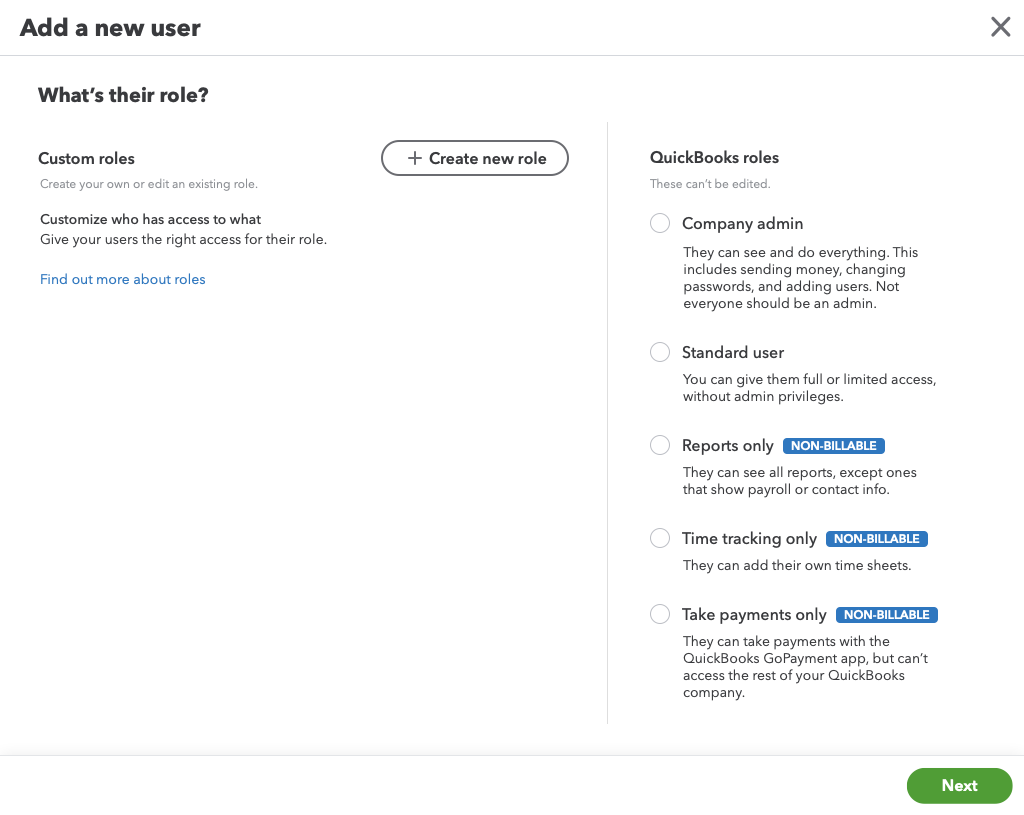Screen dimensions: 1024x815
Task: Click the Create new role button
Action: pyautogui.click(x=475, y=158)
